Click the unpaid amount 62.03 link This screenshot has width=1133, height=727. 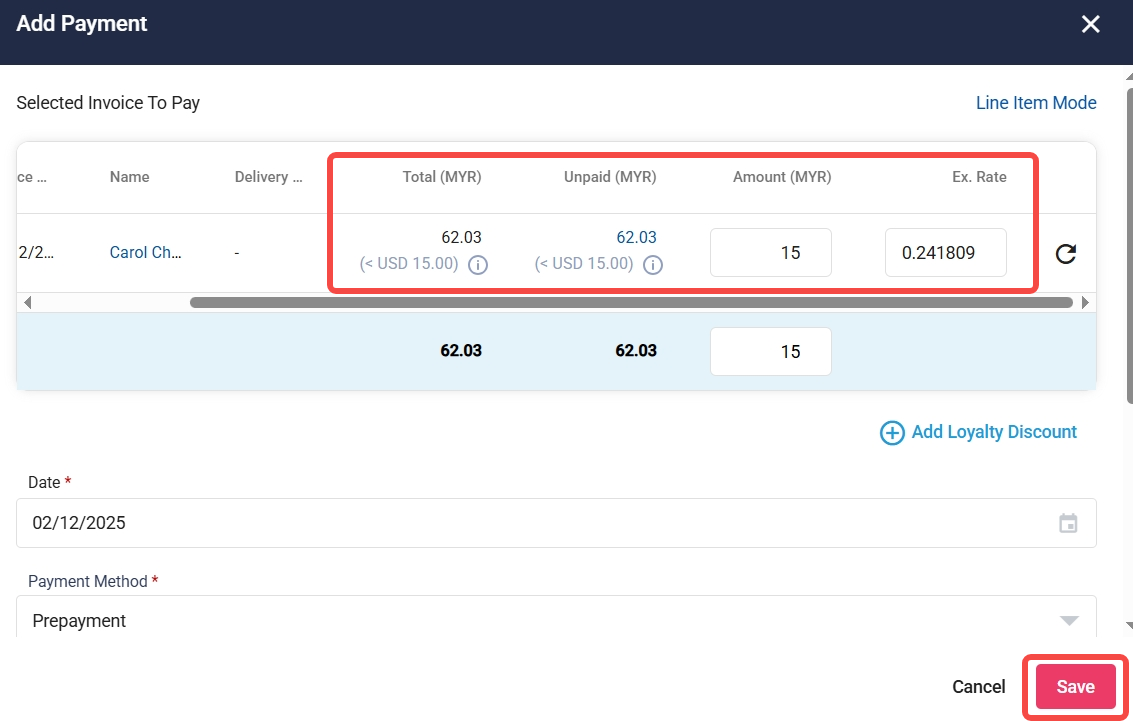click(x=636, y=237)
